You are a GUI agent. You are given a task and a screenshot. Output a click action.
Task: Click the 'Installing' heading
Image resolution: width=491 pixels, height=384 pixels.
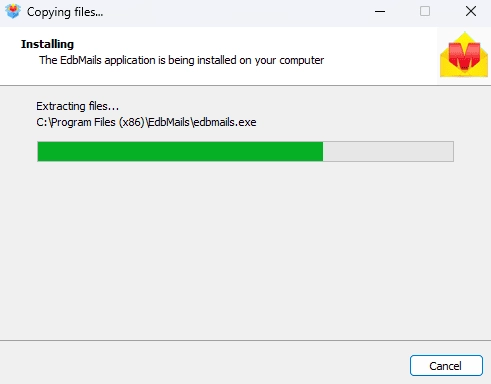(x=47, y=44)
